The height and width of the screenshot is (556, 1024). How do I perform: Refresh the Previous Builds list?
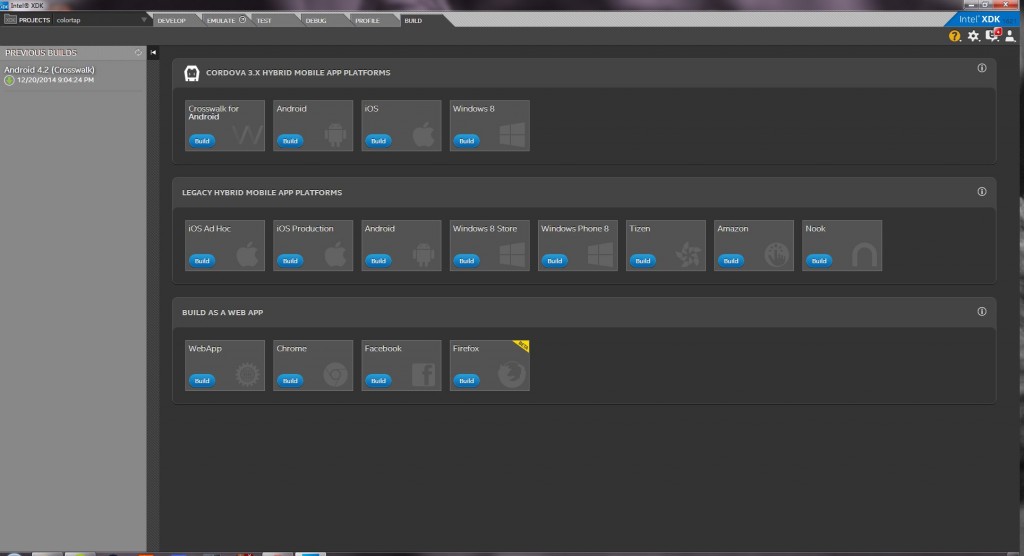(138, 52)
